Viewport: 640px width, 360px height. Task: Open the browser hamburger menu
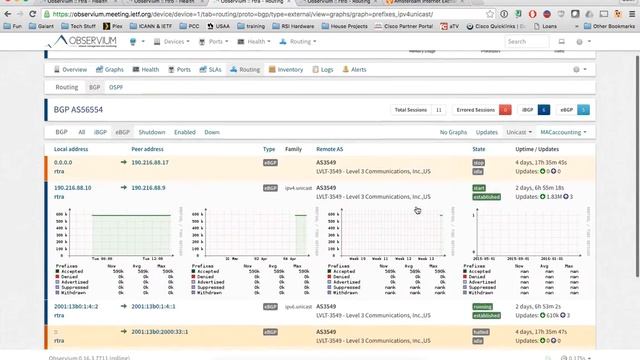(x=632, y=14)
